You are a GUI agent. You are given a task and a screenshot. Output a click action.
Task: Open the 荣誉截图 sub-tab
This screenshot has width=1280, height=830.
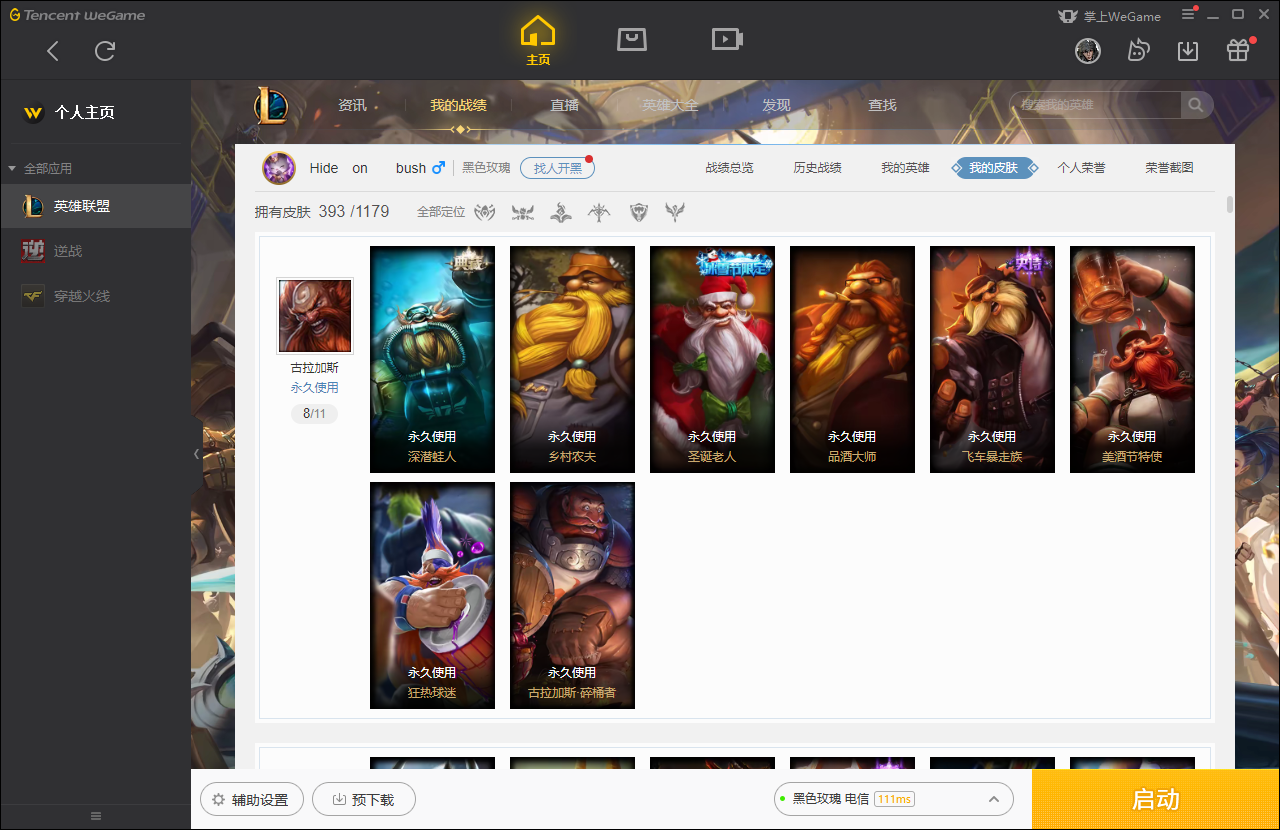point(1169,168)
